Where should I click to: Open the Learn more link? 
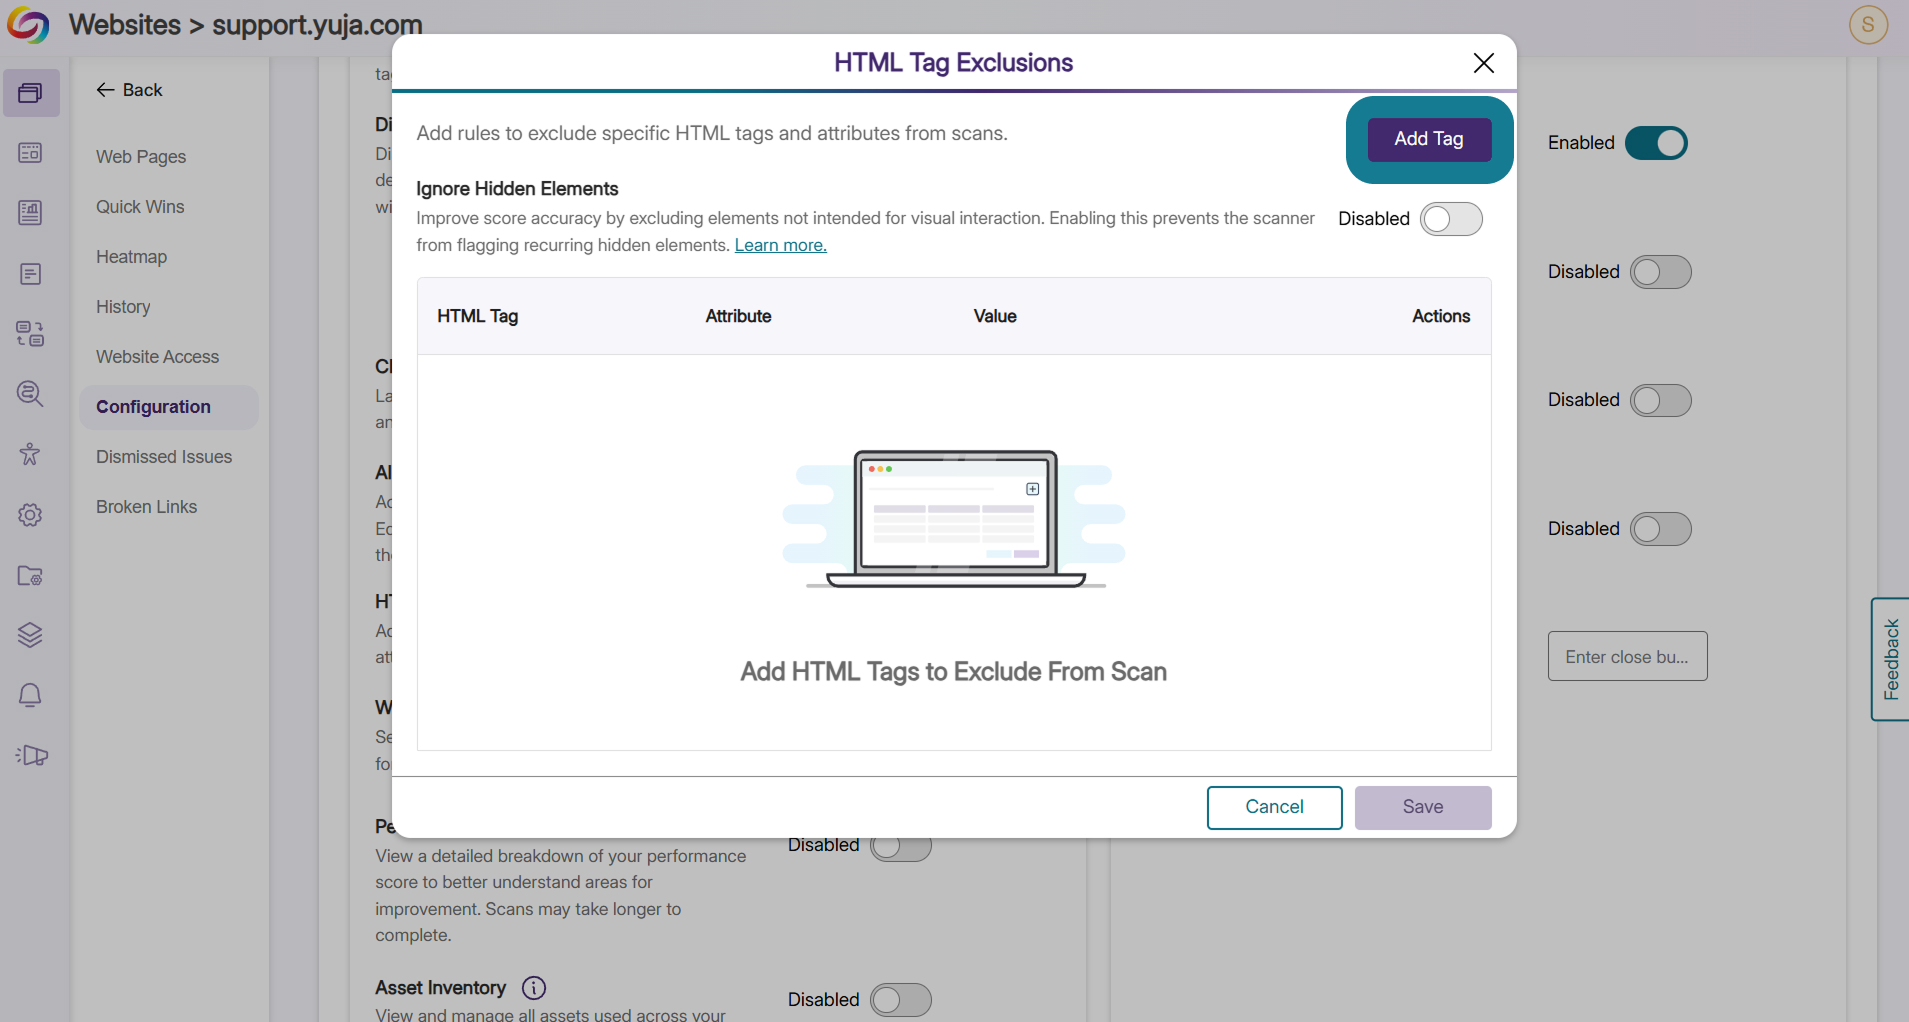click(780, 245)
